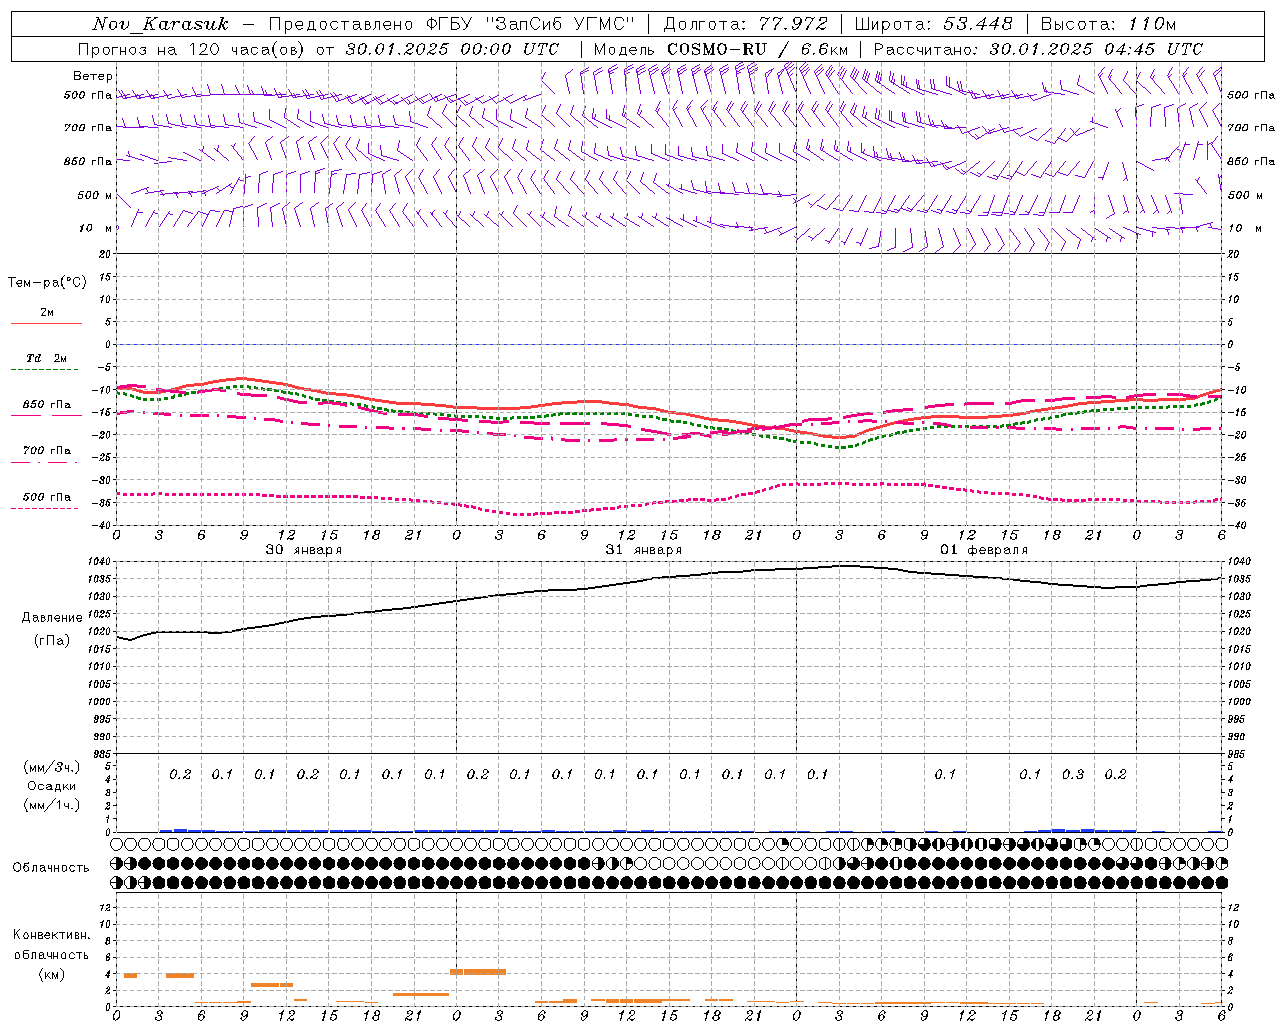Click the "500 м" wind level label on left
The image size is (1280, 1024).
[x=95, y=195]
